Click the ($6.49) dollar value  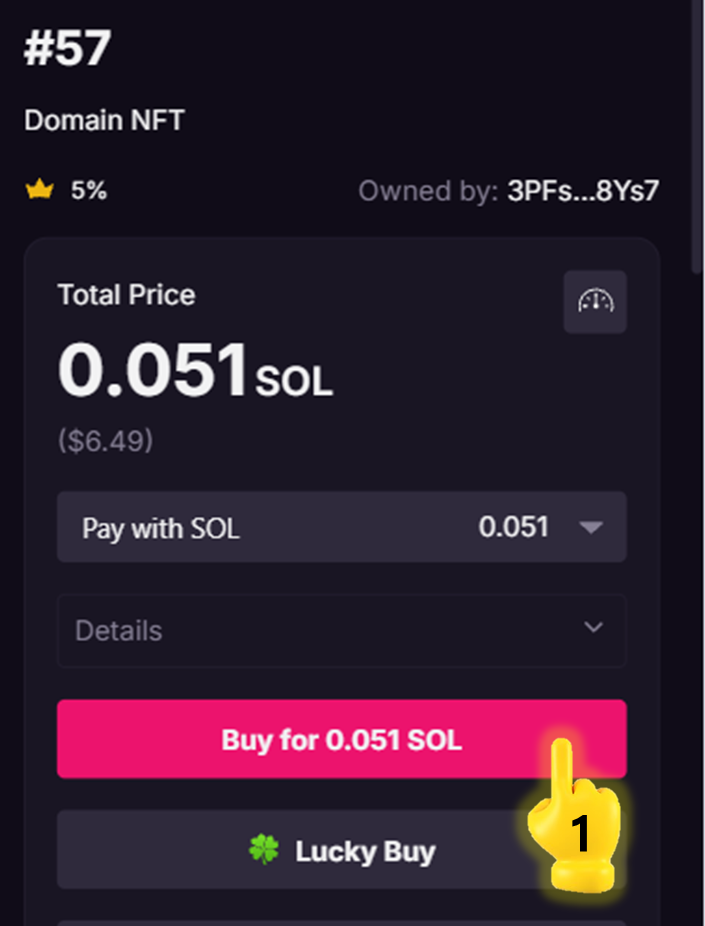[x=105, y=441]
